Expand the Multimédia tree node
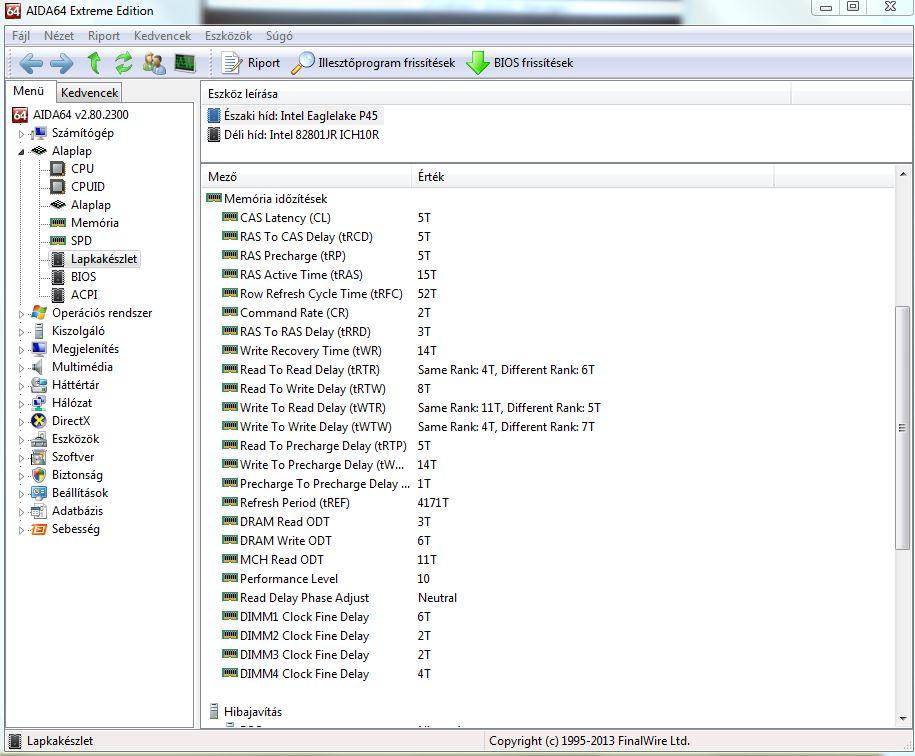The image size is (915, 756). 22,368
